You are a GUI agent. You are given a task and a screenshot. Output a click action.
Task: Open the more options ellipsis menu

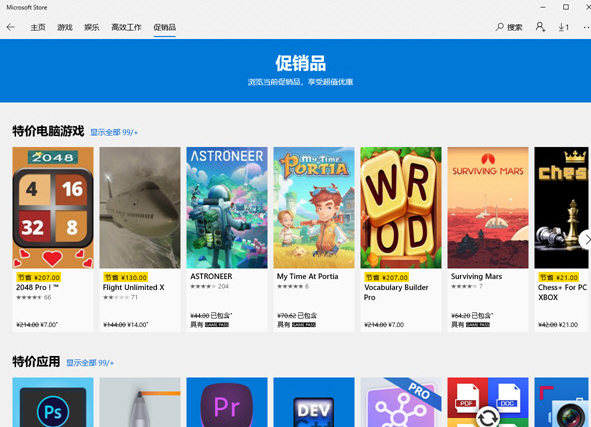pos(586,27)
